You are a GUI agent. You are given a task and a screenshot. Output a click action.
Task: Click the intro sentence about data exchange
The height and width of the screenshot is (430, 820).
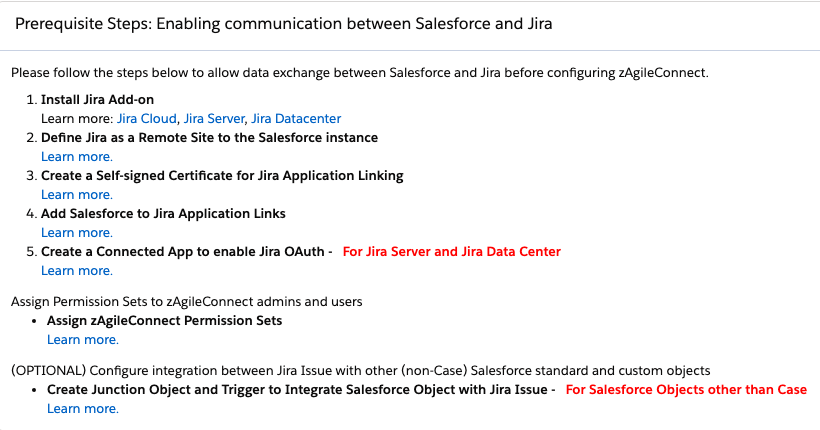tap(359, 73)
